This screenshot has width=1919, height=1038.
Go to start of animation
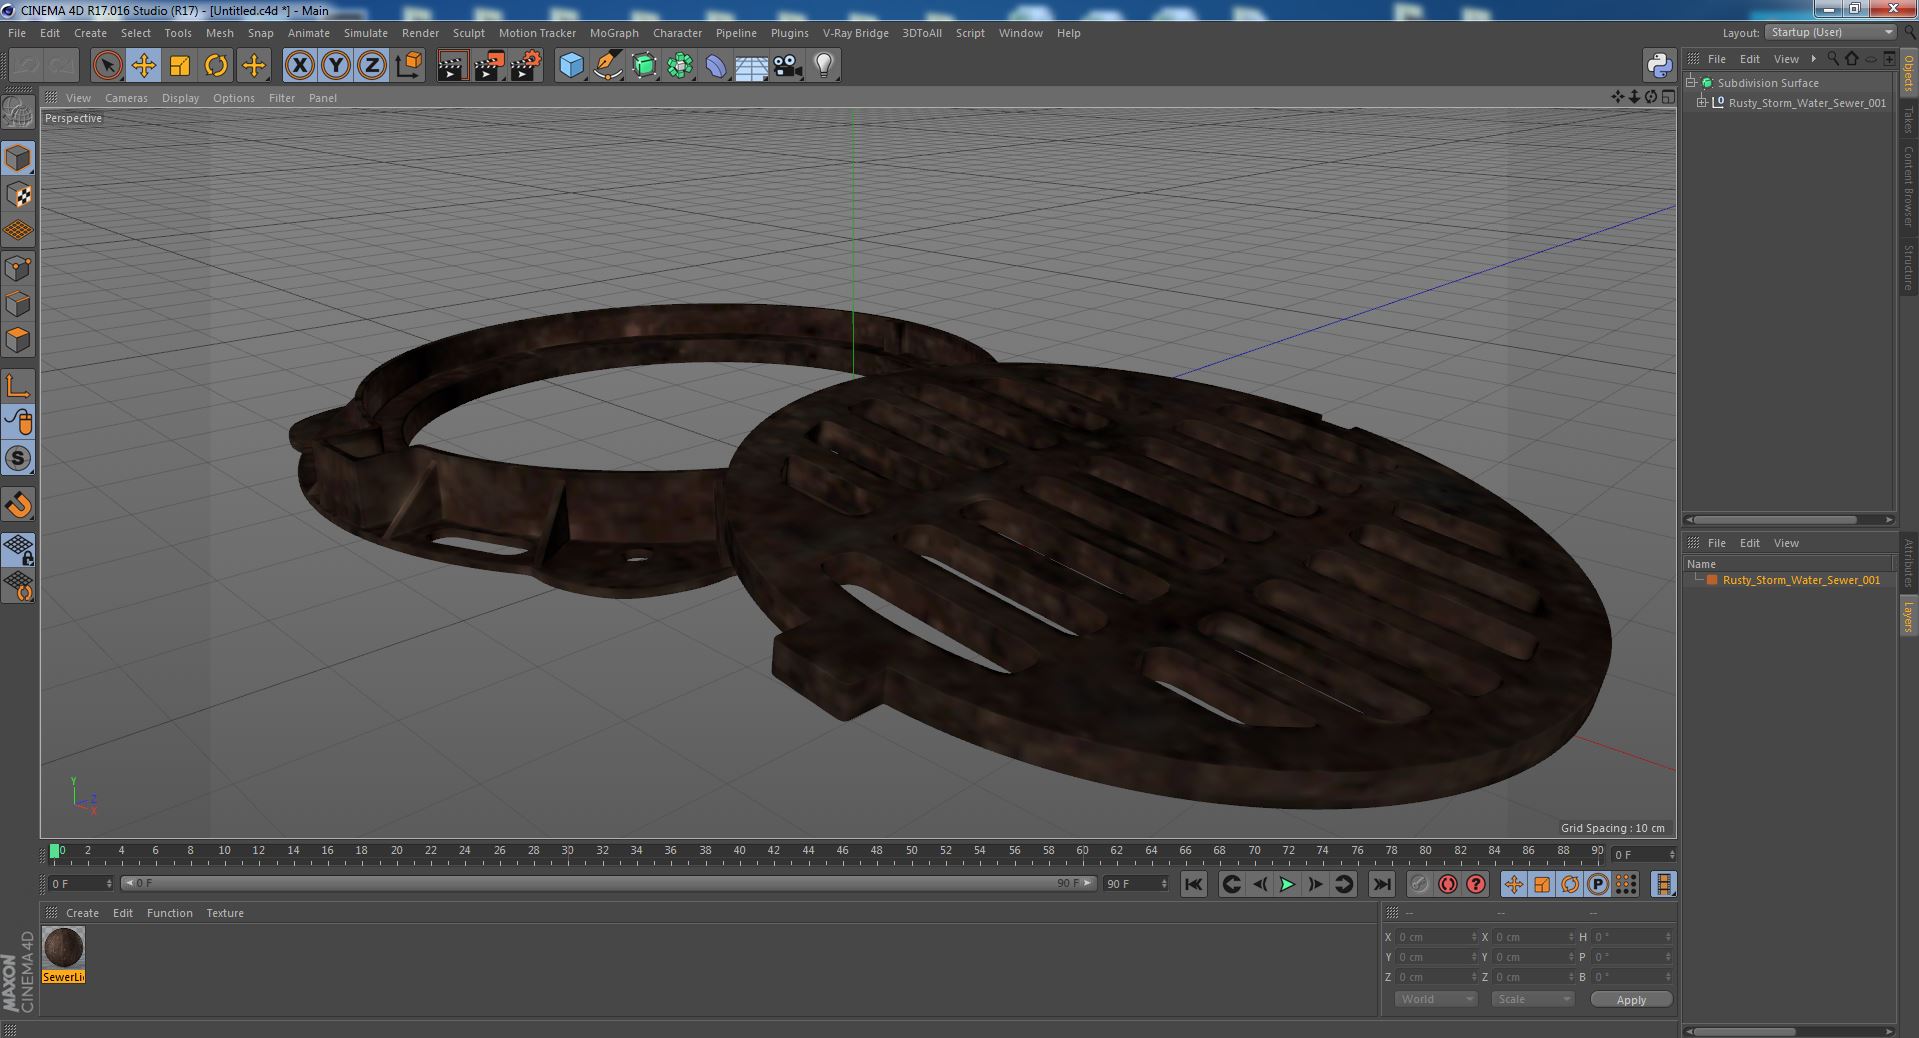click(x=1193, y=884)
